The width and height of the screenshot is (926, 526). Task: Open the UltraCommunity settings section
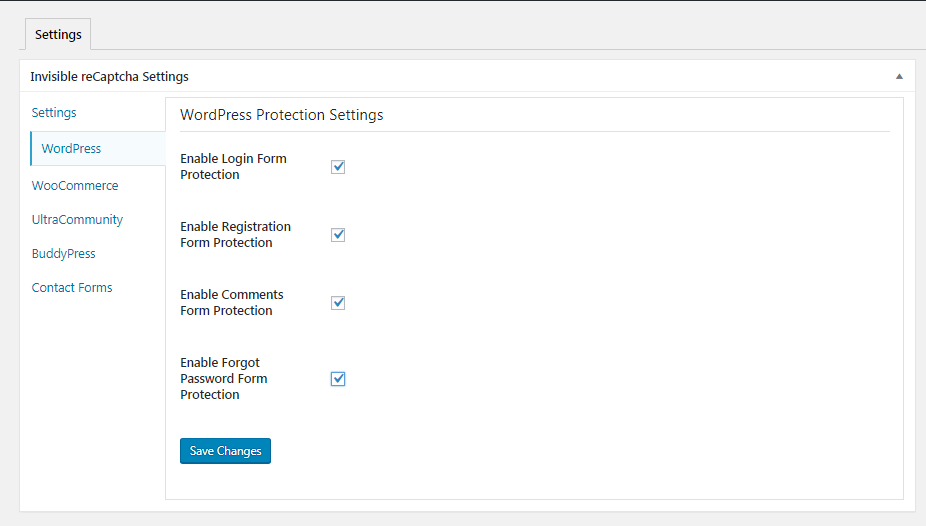click(x=77, y=220)
